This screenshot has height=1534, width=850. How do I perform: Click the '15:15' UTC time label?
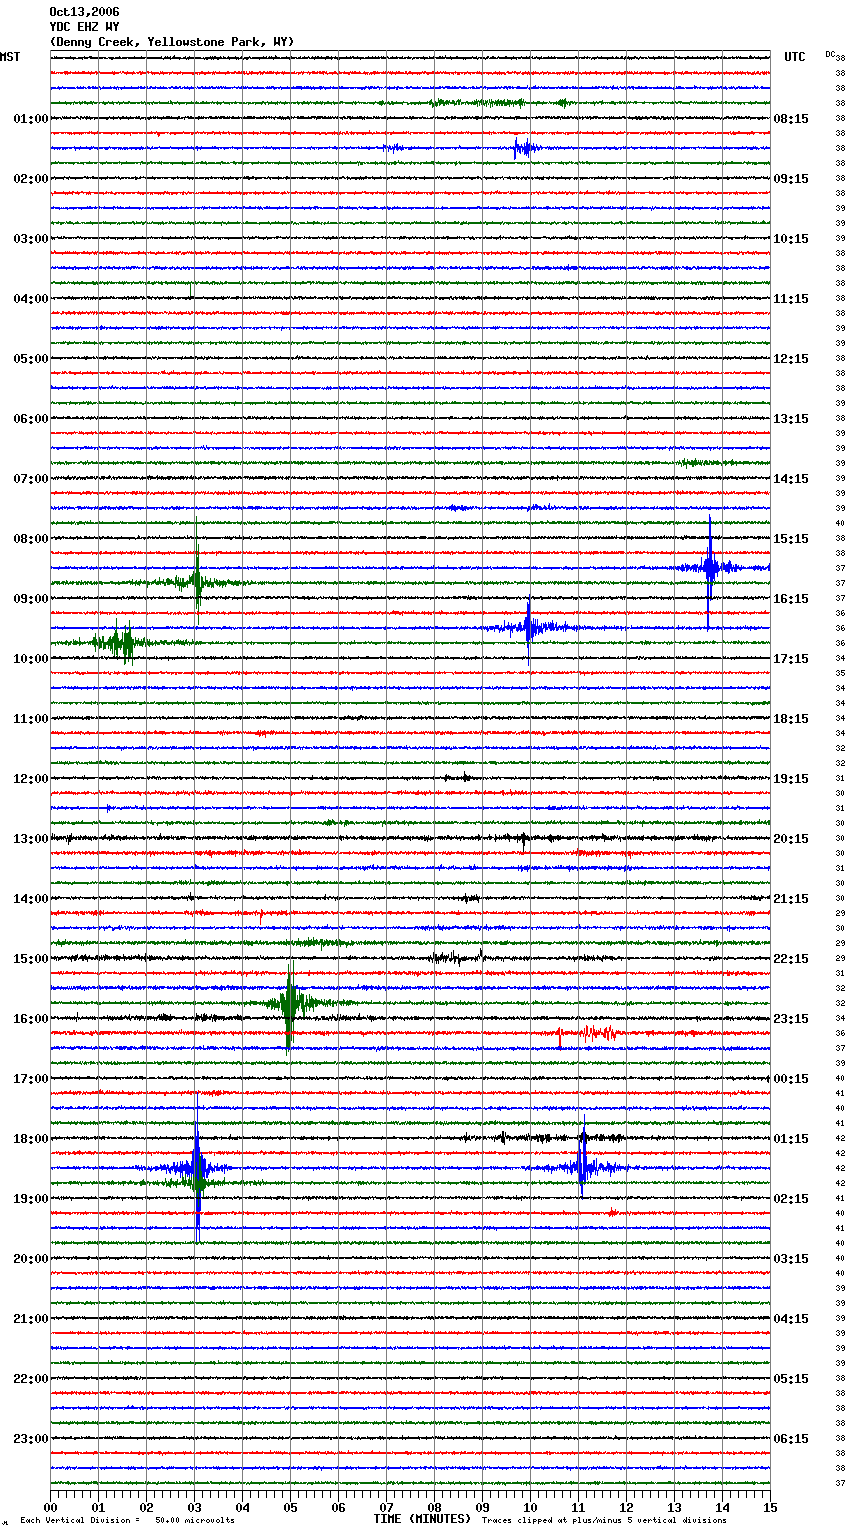(791, 539)
